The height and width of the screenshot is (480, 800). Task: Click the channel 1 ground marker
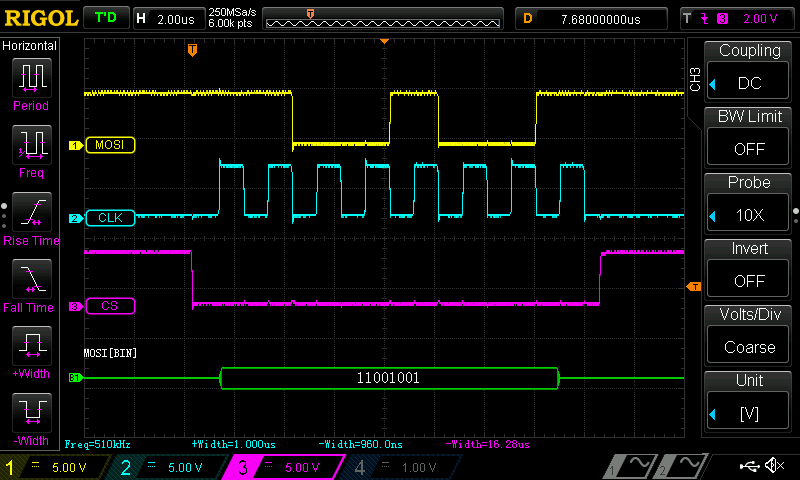tap(76, 145)
